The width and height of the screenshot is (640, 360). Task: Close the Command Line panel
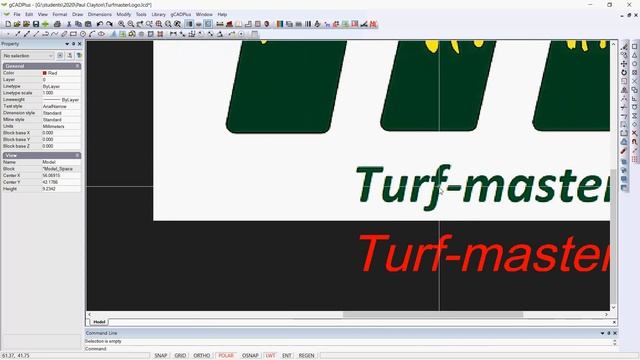(615, 333)
